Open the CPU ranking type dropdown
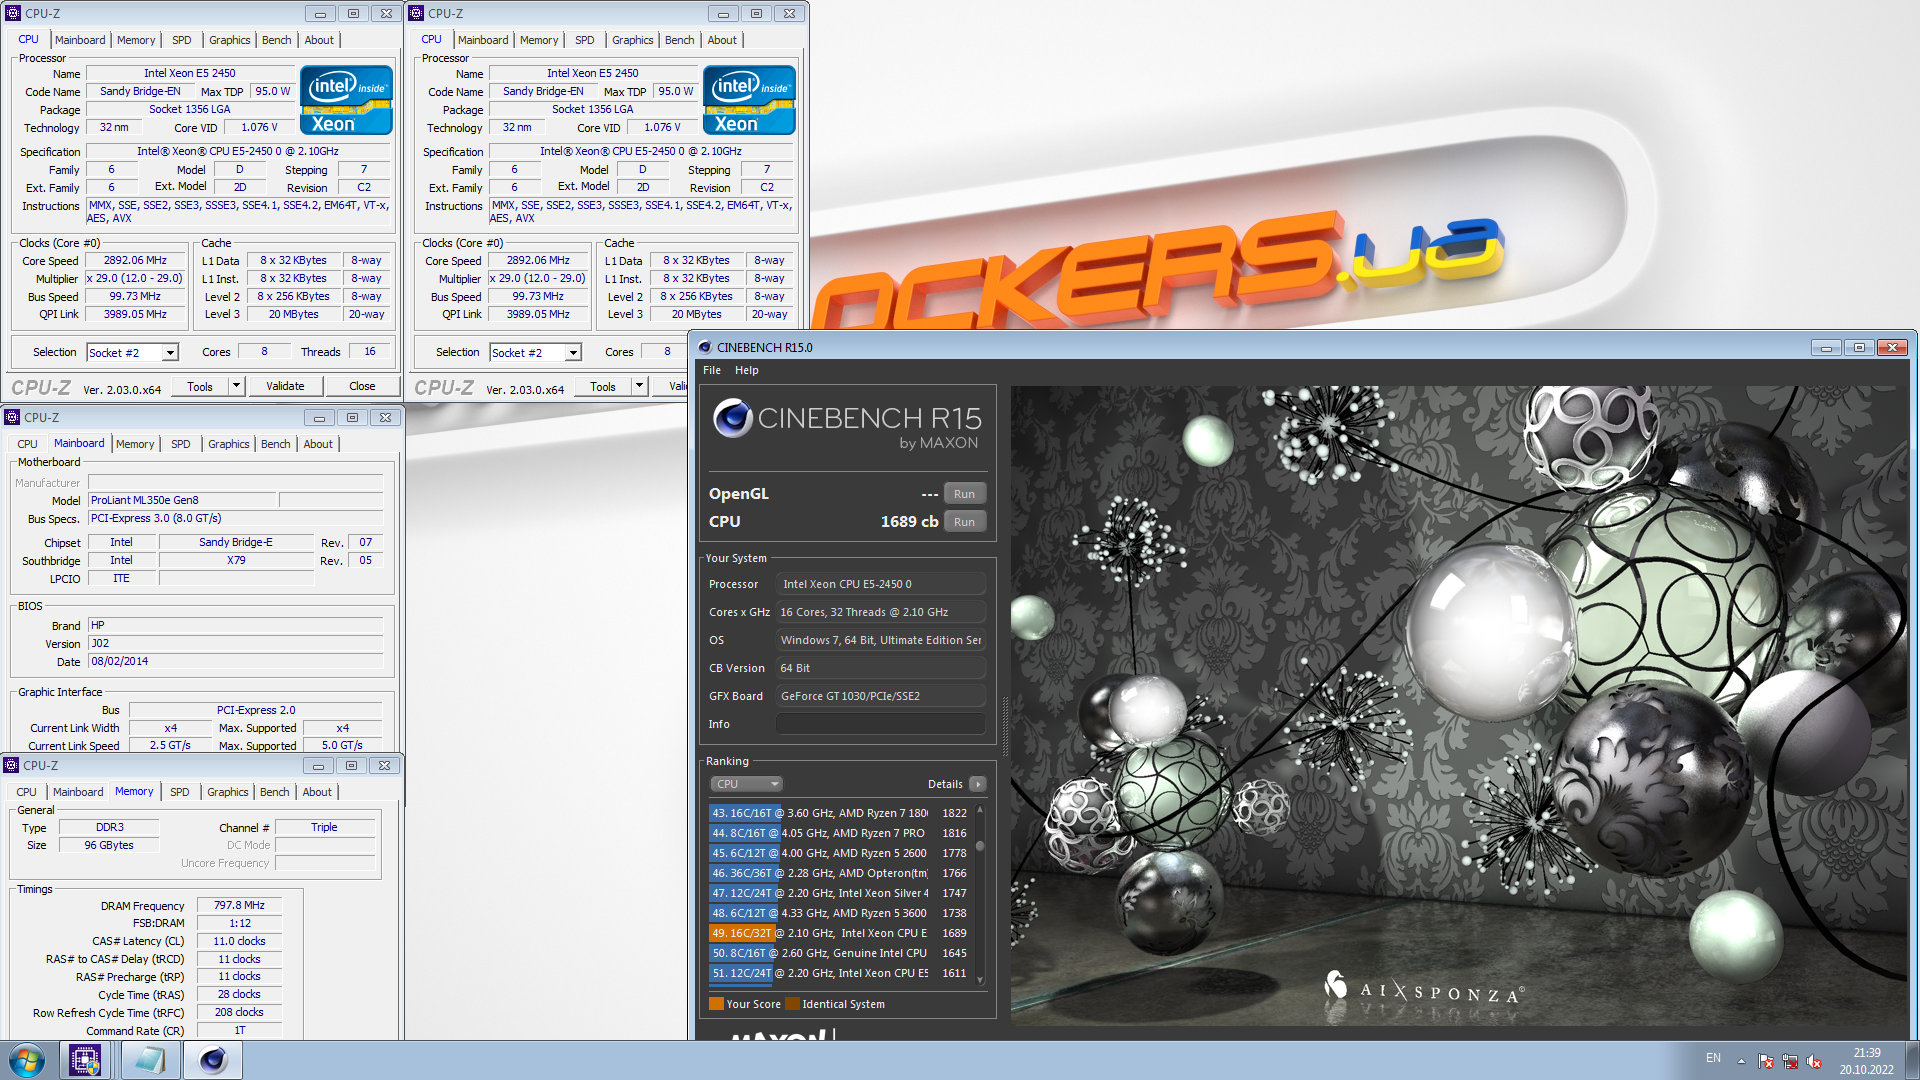The image size is (1920, 1080). (746, 784)
